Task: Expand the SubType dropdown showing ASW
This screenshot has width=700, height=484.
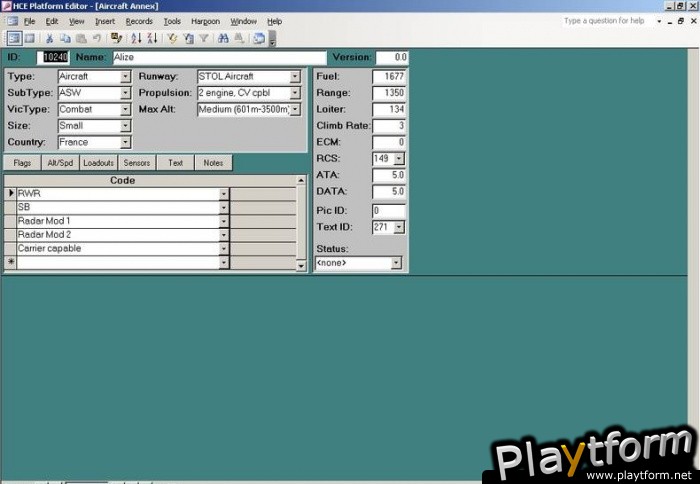Action: coord(125,93)
